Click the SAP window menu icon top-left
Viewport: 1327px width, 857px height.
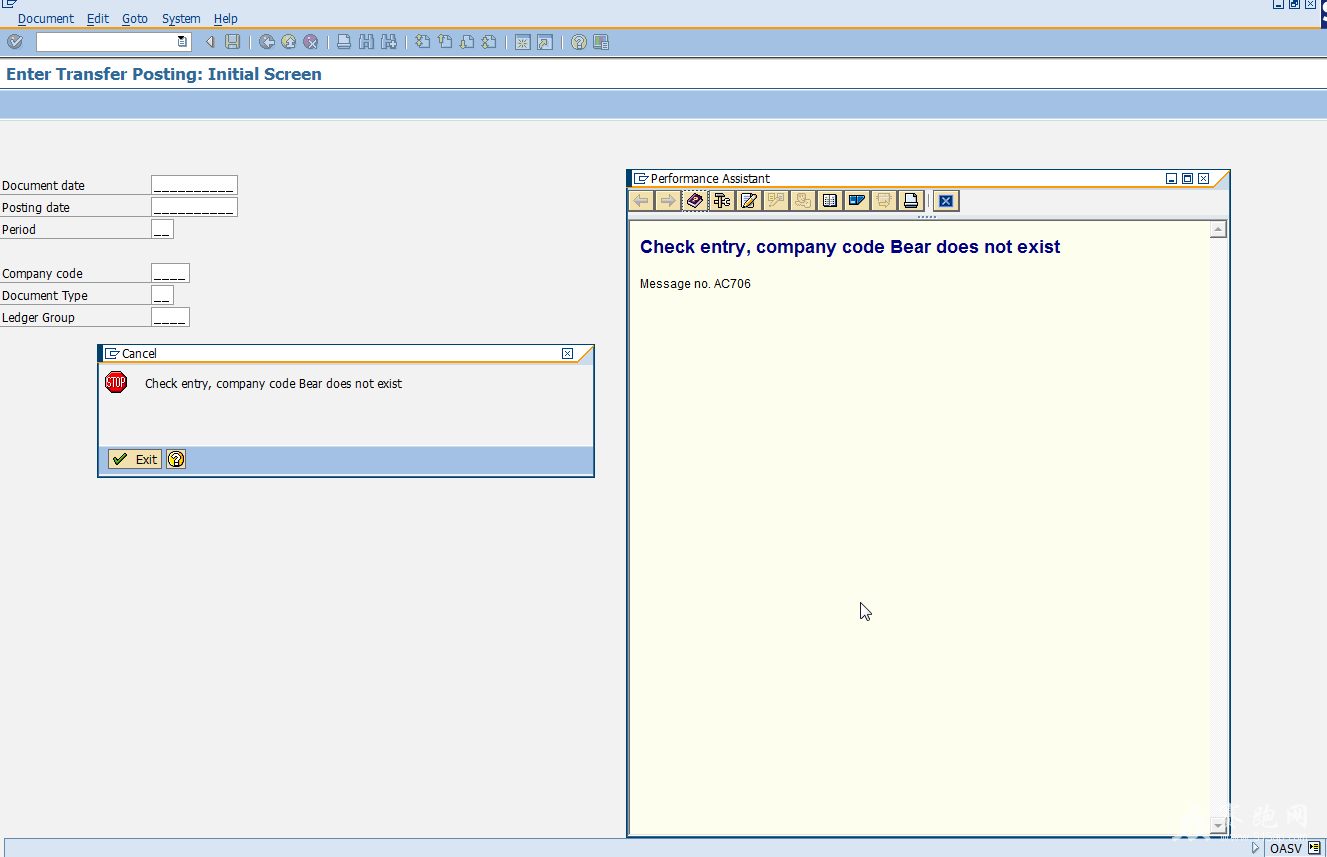9,4
